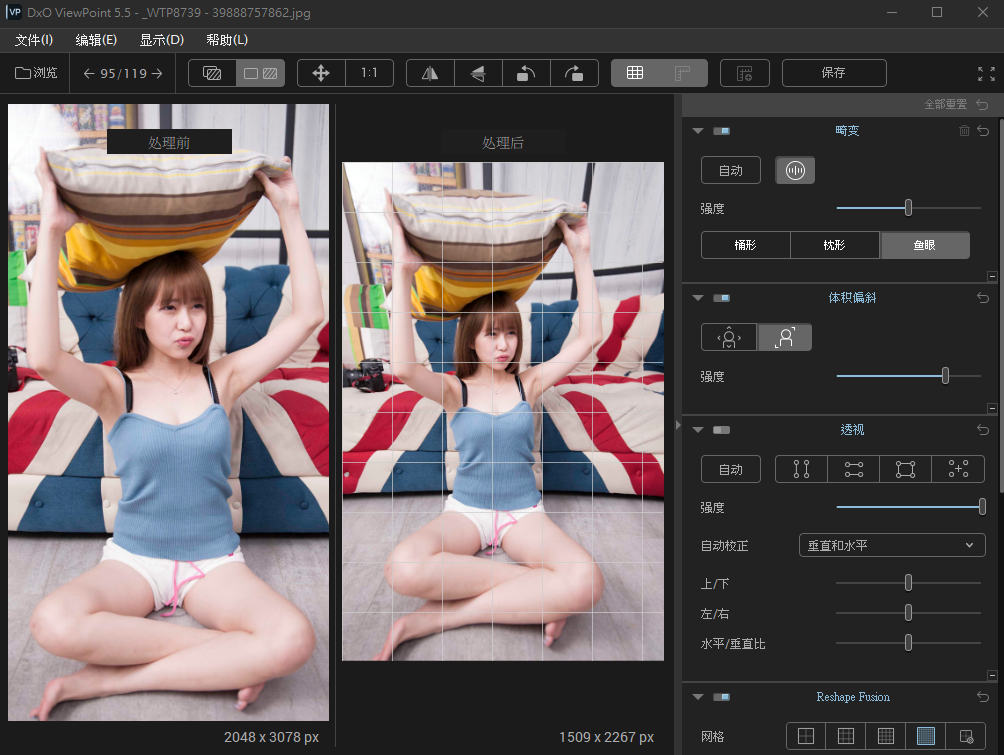Toggle the 透视 perspective correction switch
This screenshot has height=755, width=1004.
[721, 430]
